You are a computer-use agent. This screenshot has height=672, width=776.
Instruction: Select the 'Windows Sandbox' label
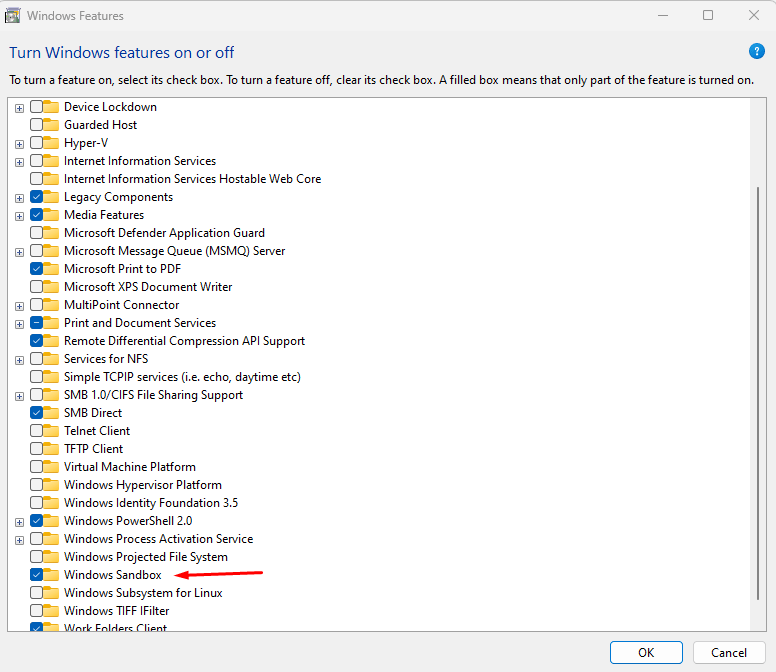pos(113,575)
